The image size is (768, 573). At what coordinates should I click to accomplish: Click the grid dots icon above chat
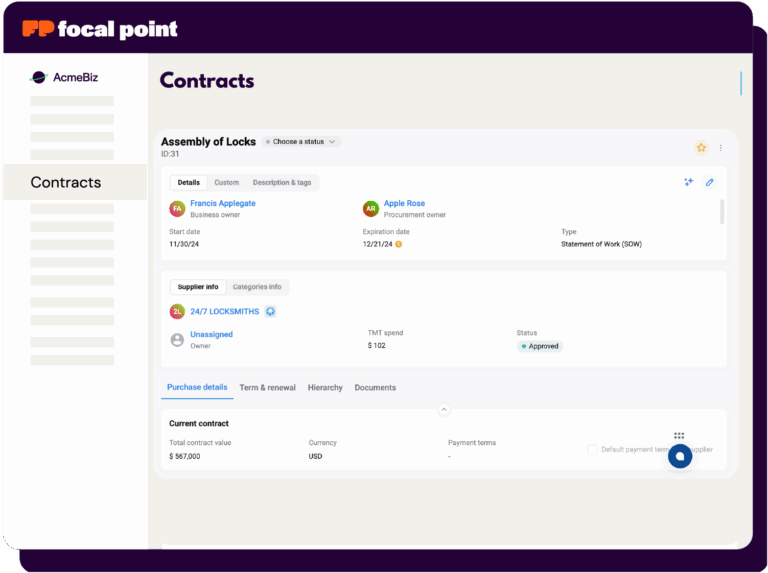679,436
